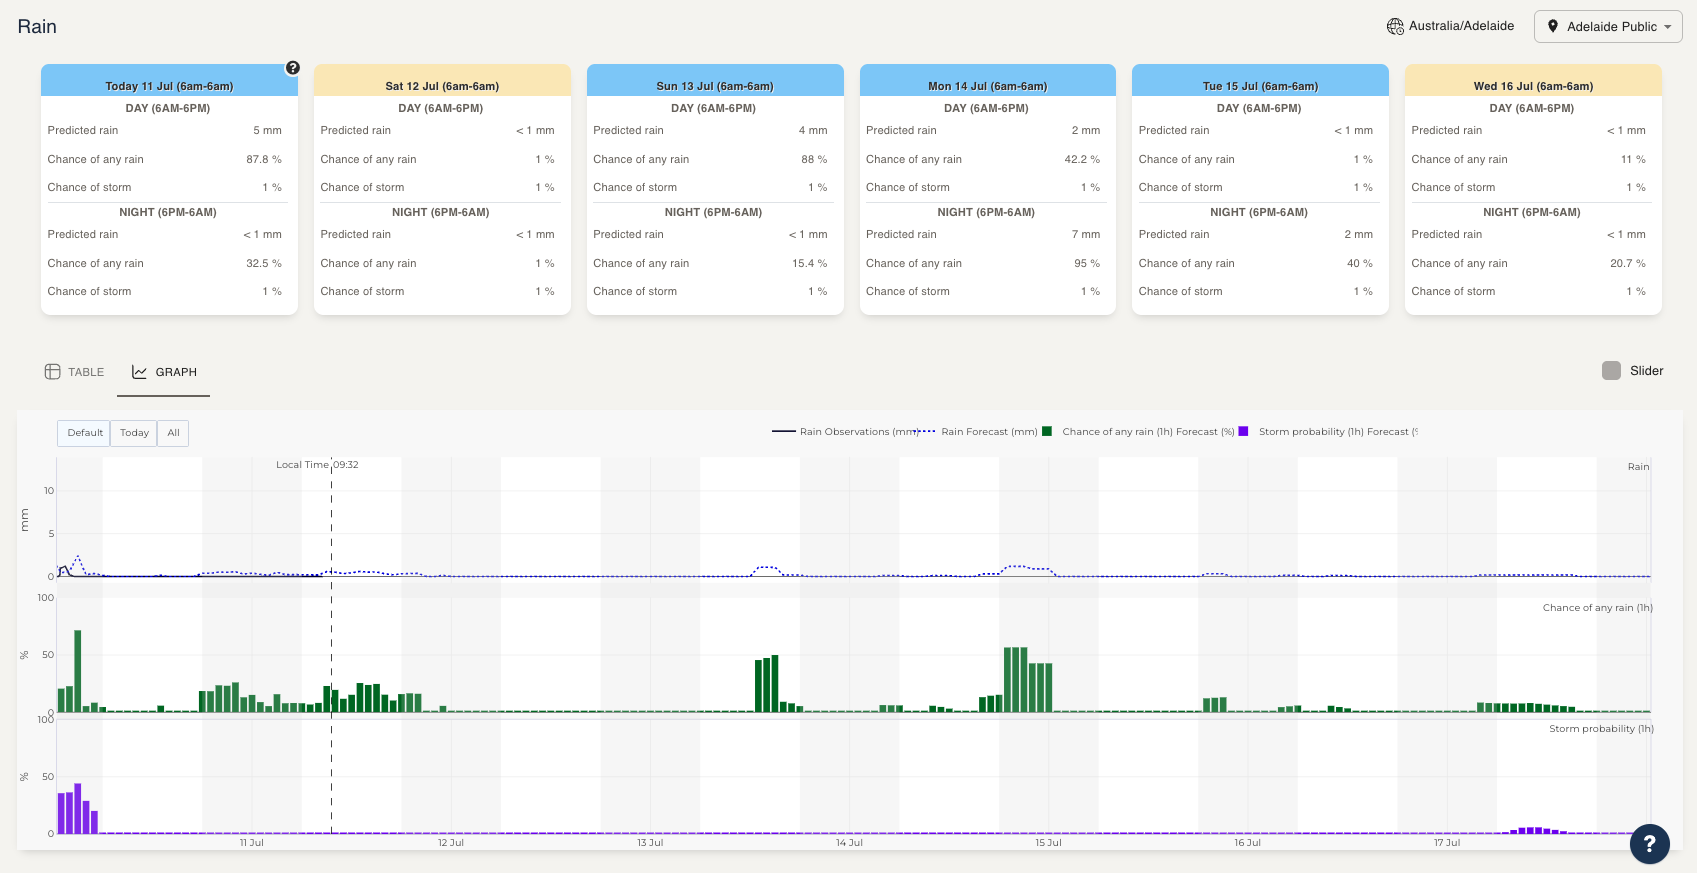Screen dimensions: 1697x873
Task: Toggle Rain Observations legend series
Action: (x=844, y=432)
